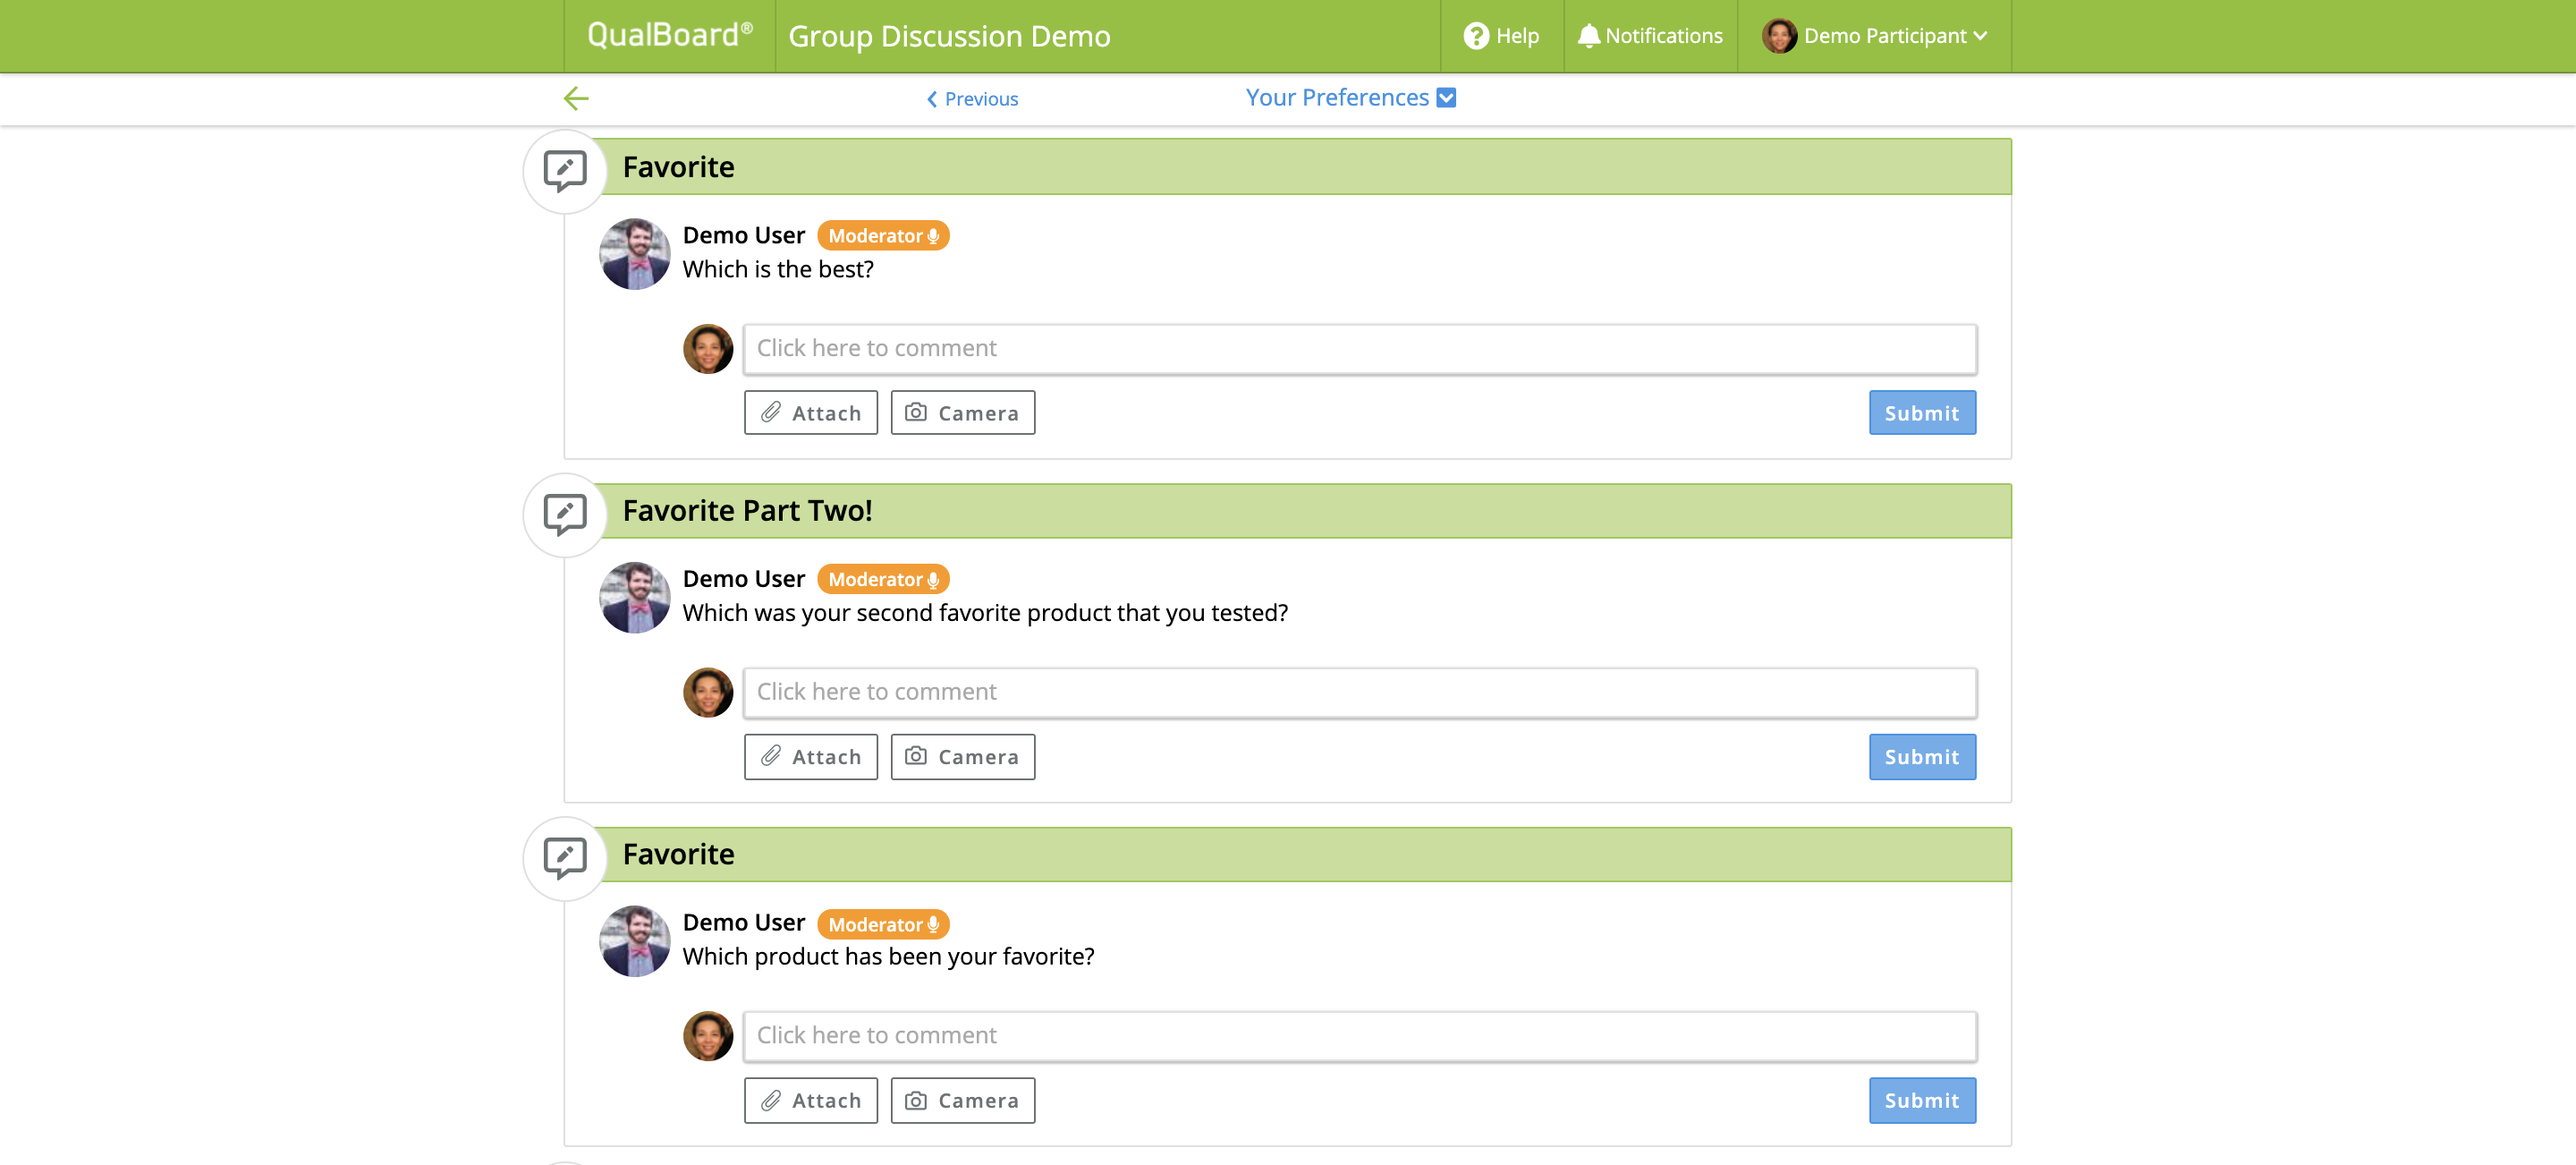This screenshot has height=1165, width=2576.
Task: Click Camera button under 'Which is the best?'
Action: point(962,413)
